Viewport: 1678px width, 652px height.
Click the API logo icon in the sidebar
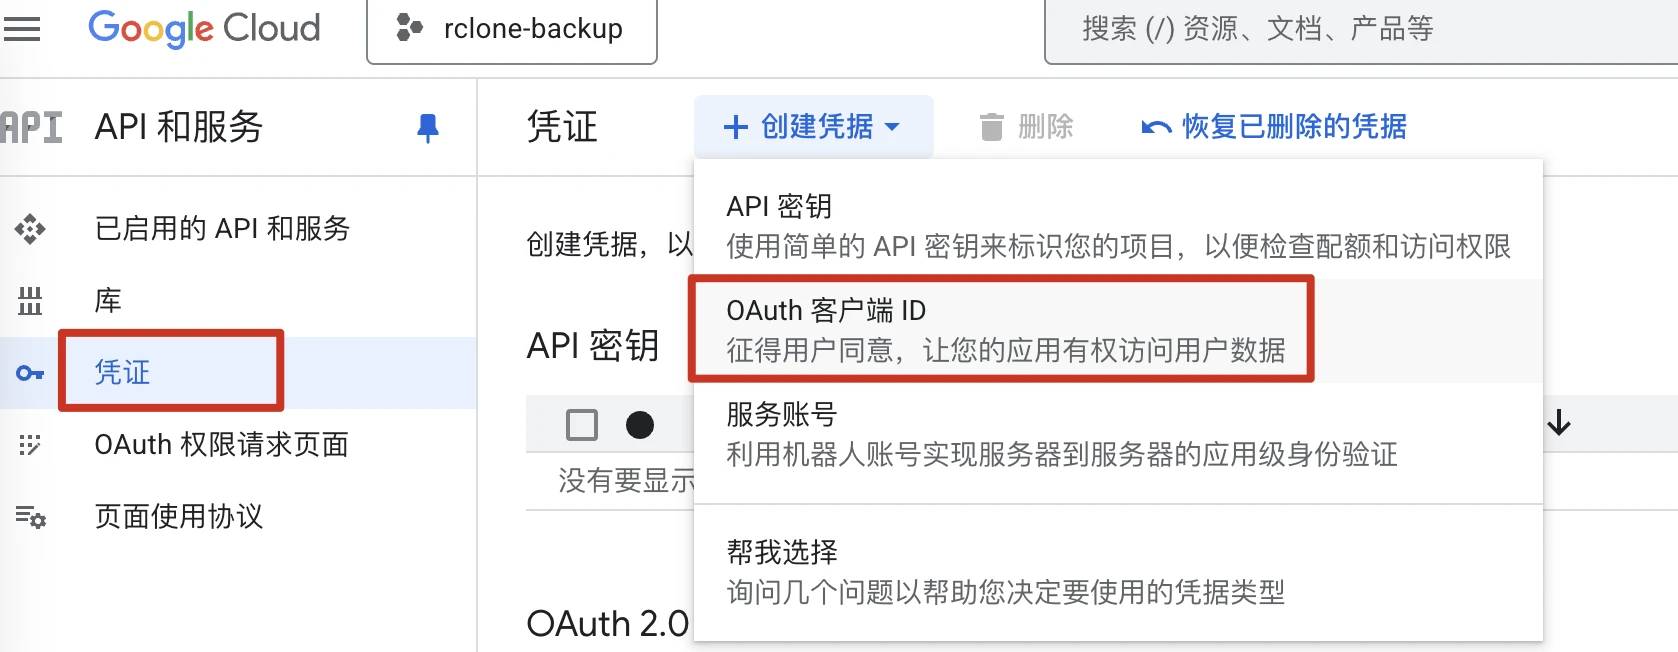click(x=31, y=128)
